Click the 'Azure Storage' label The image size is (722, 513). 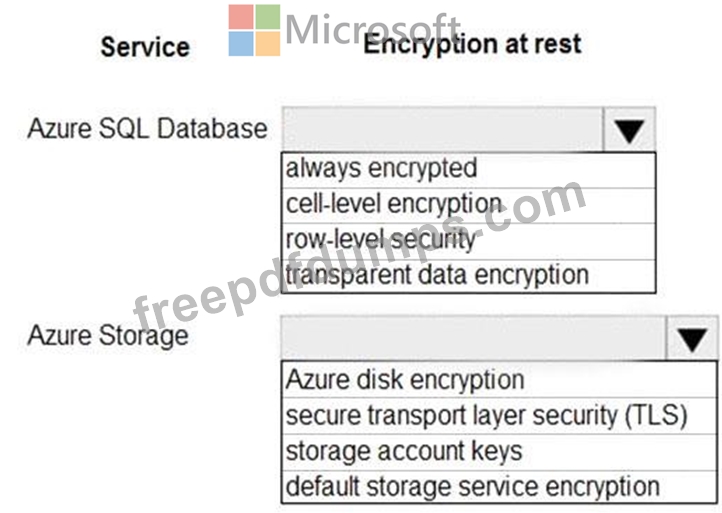click(108, 336)
